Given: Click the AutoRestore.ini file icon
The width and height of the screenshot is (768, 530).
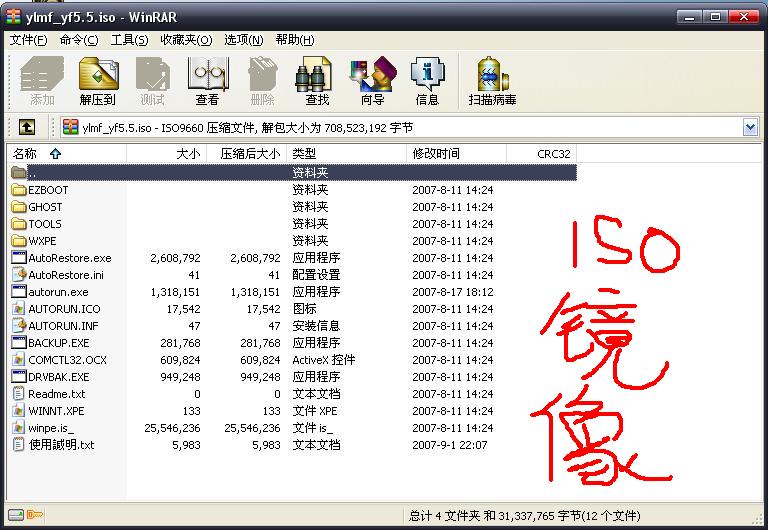Looking at the screenshot, I should tap(19, 275).
